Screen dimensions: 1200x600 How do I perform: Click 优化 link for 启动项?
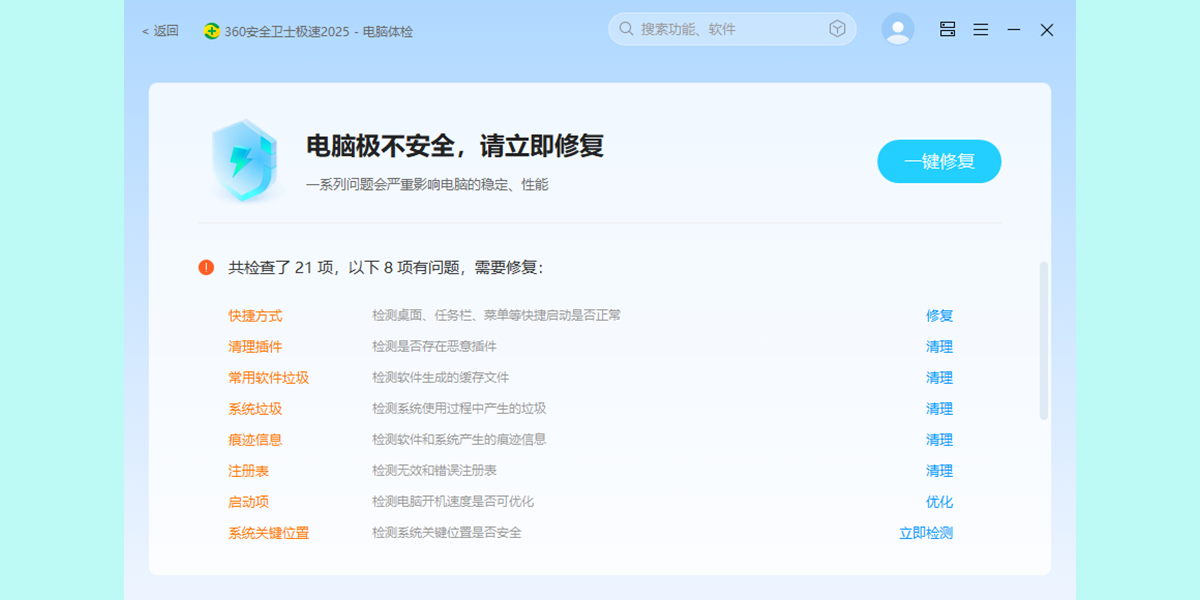click(939, 502)
